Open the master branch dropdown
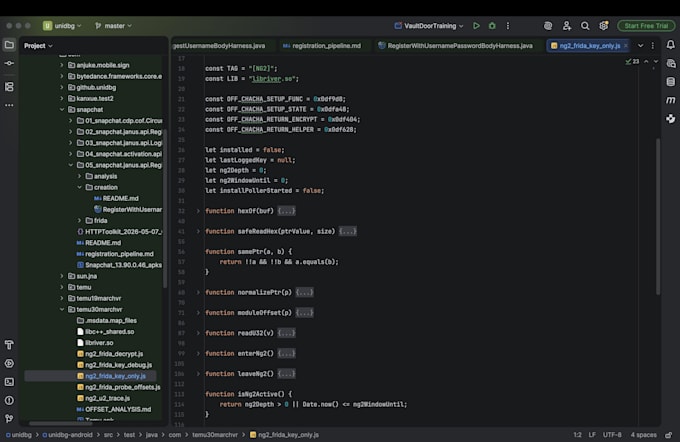The height and width of the screenshot is (442, 680). point(113,26)
